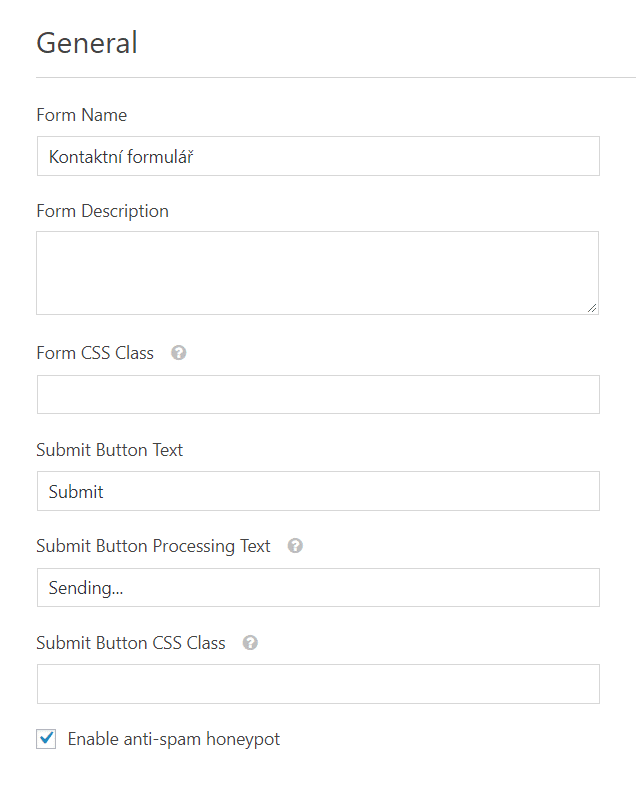Click the Submit Button Text label
This screenshot has width=636, height=793.
pos(109,450)
